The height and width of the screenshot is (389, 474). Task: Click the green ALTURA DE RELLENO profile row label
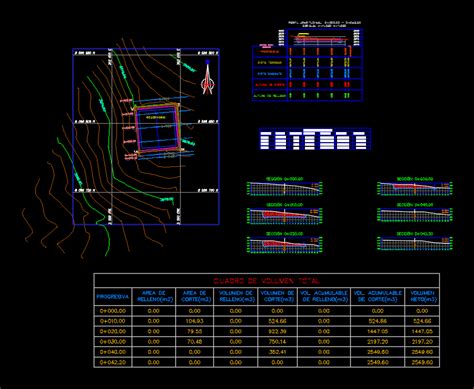[x=270, y=96]
